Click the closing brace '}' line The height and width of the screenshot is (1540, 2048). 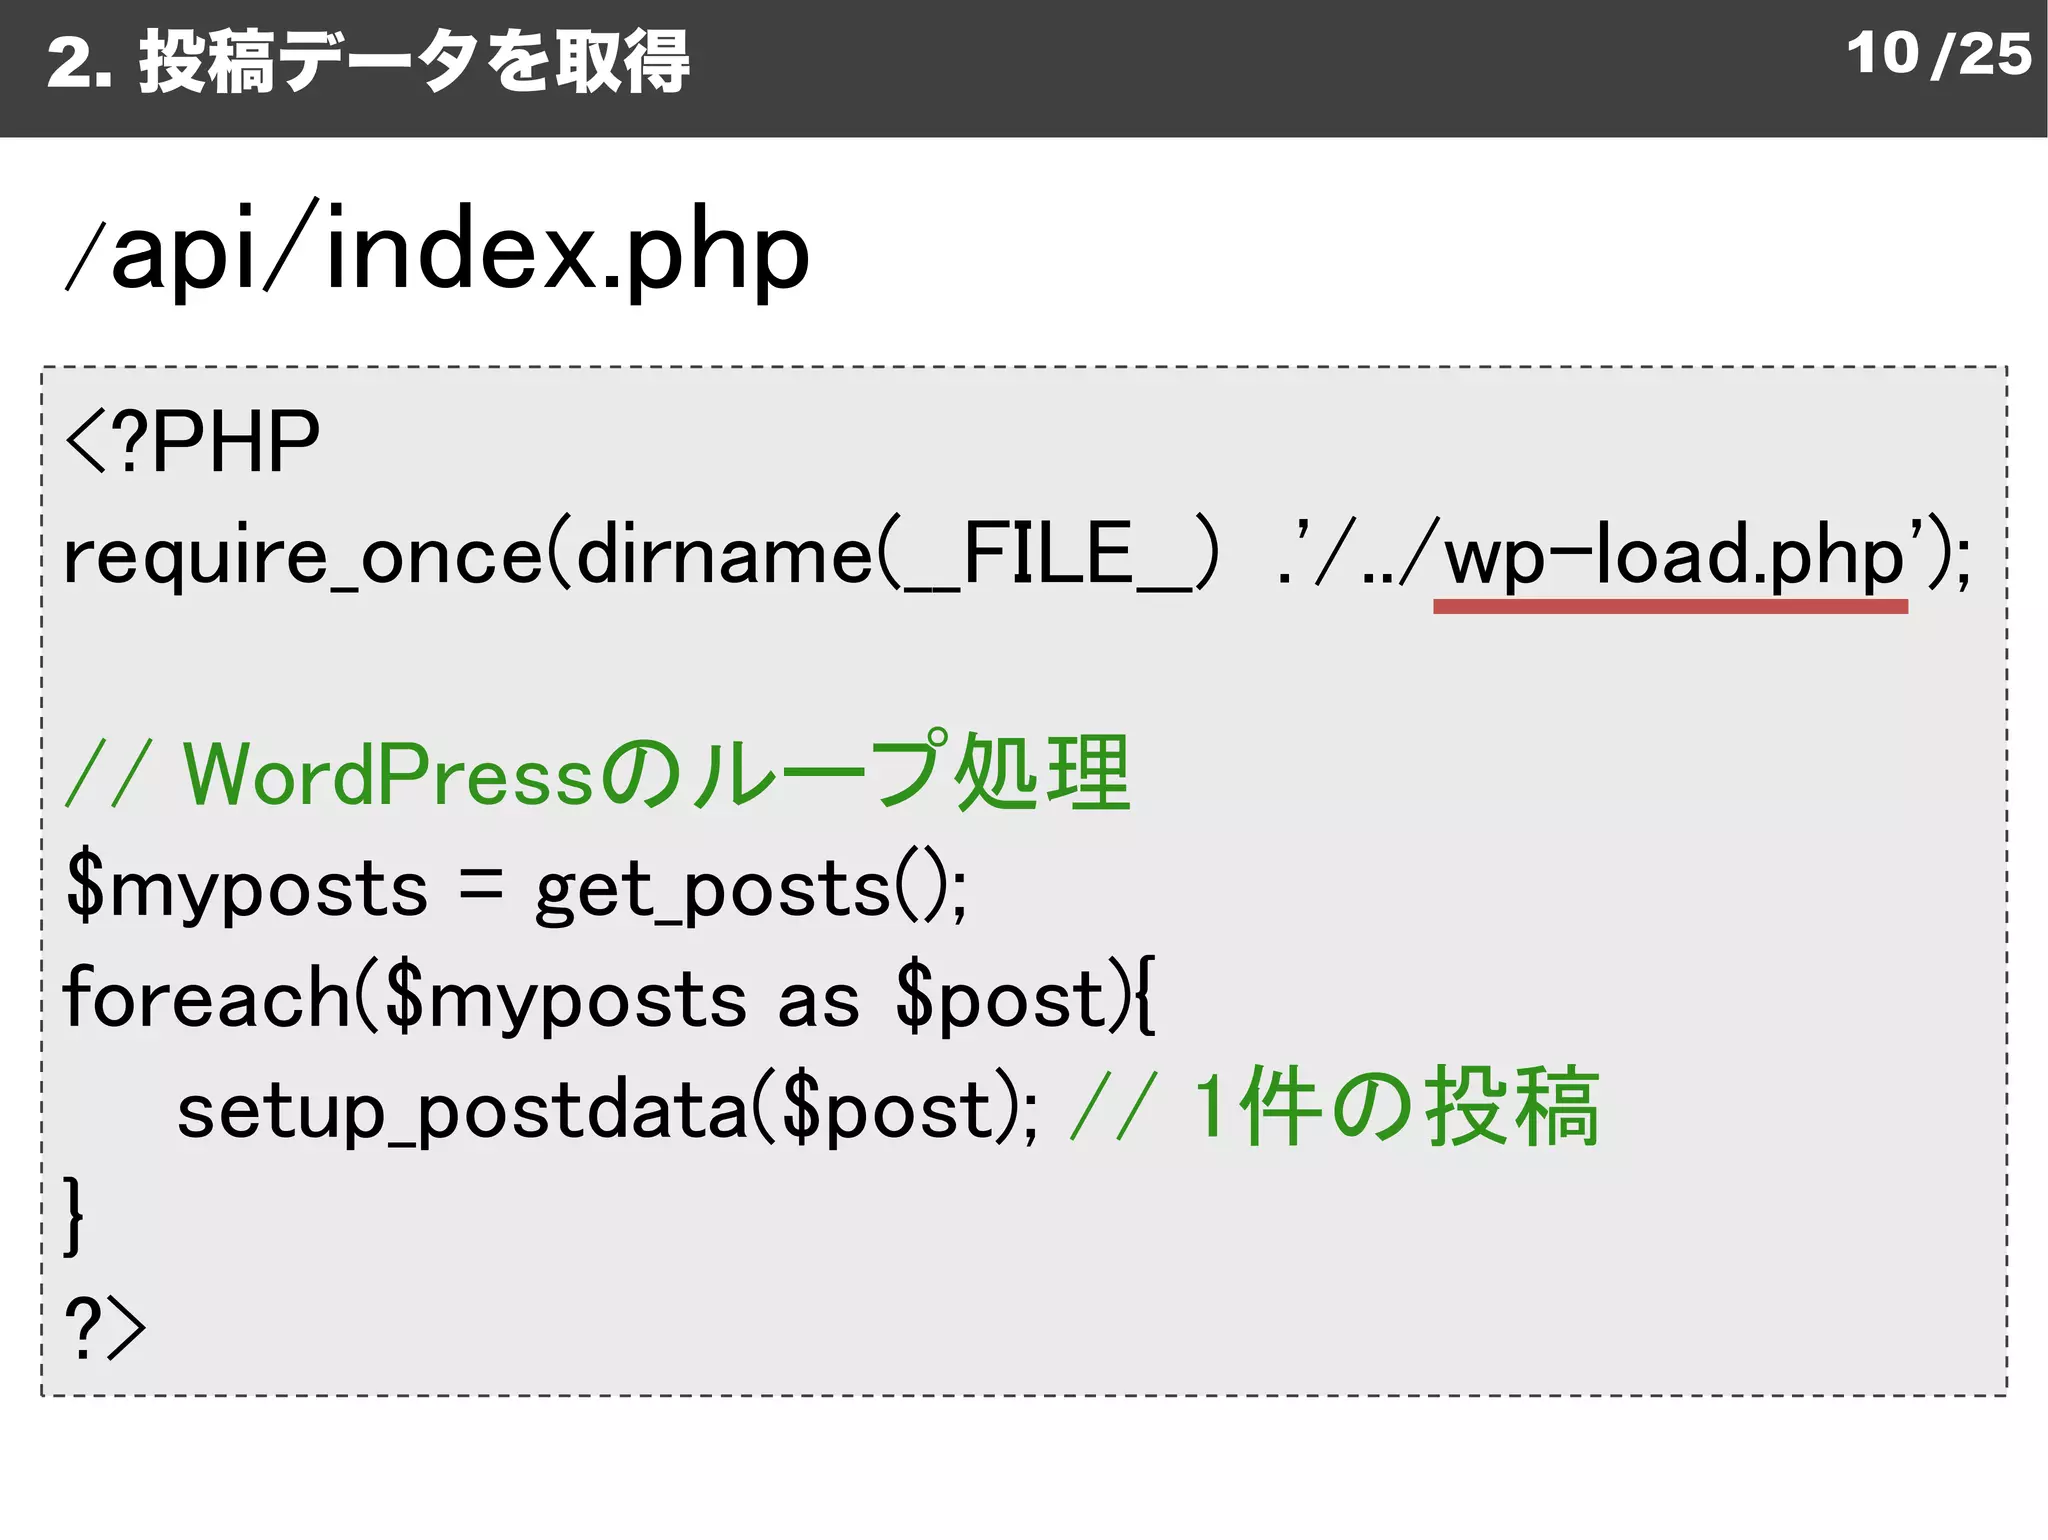tap(74, 1215)
